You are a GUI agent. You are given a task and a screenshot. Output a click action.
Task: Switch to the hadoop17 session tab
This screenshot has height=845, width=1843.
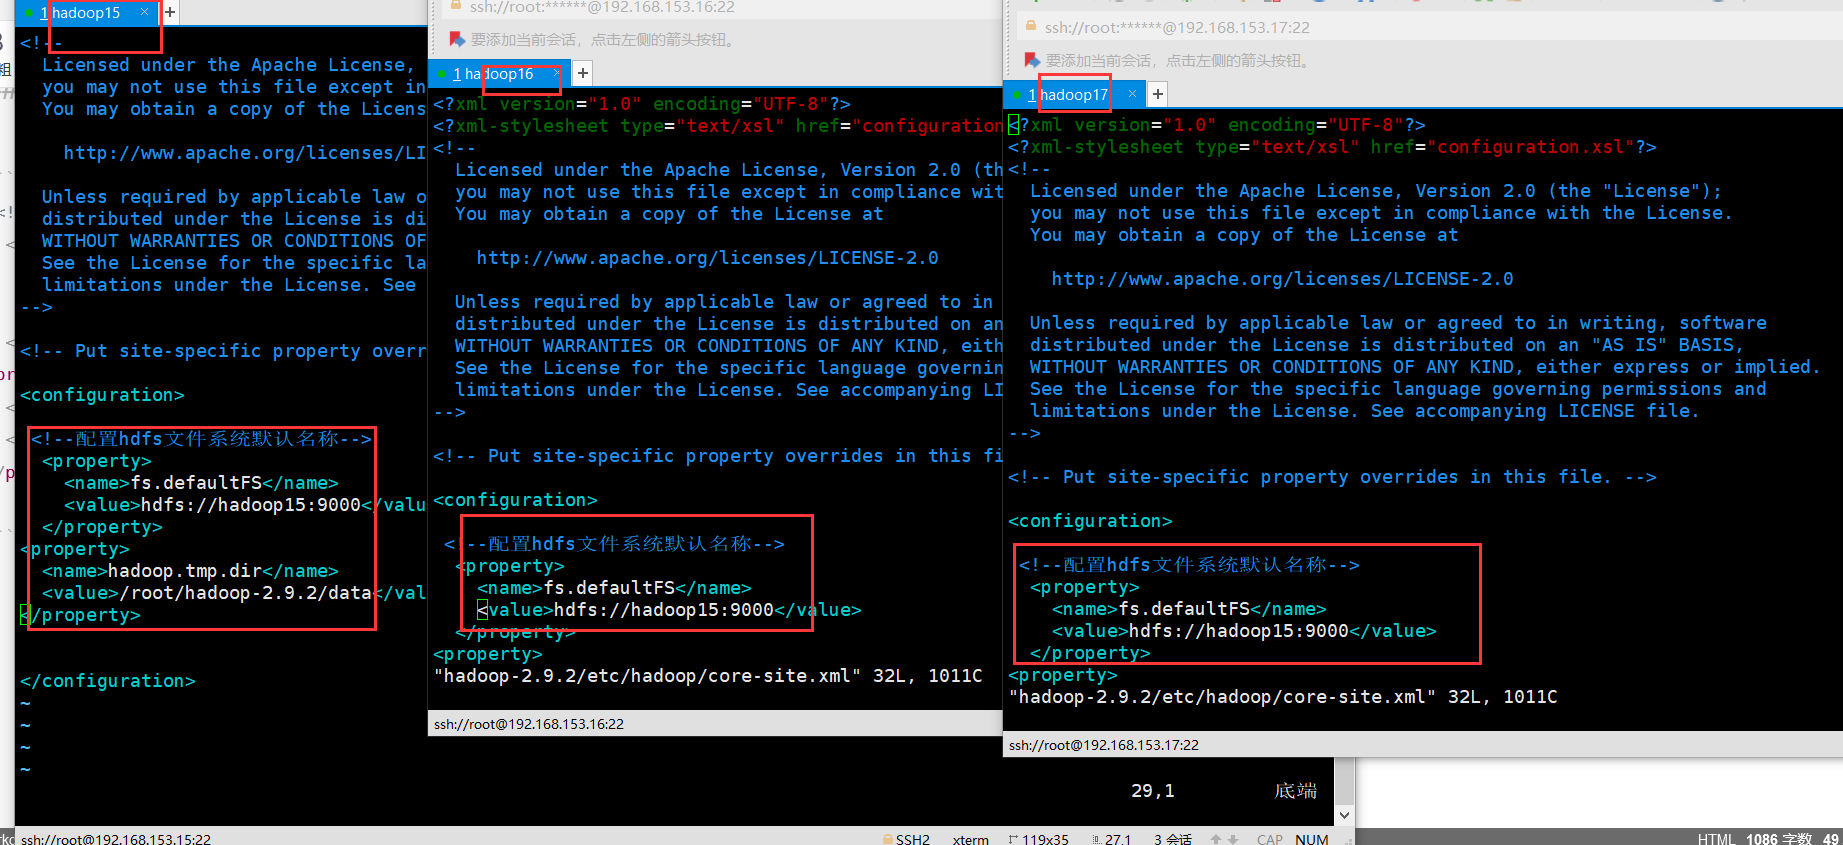tap(1072, 94)
